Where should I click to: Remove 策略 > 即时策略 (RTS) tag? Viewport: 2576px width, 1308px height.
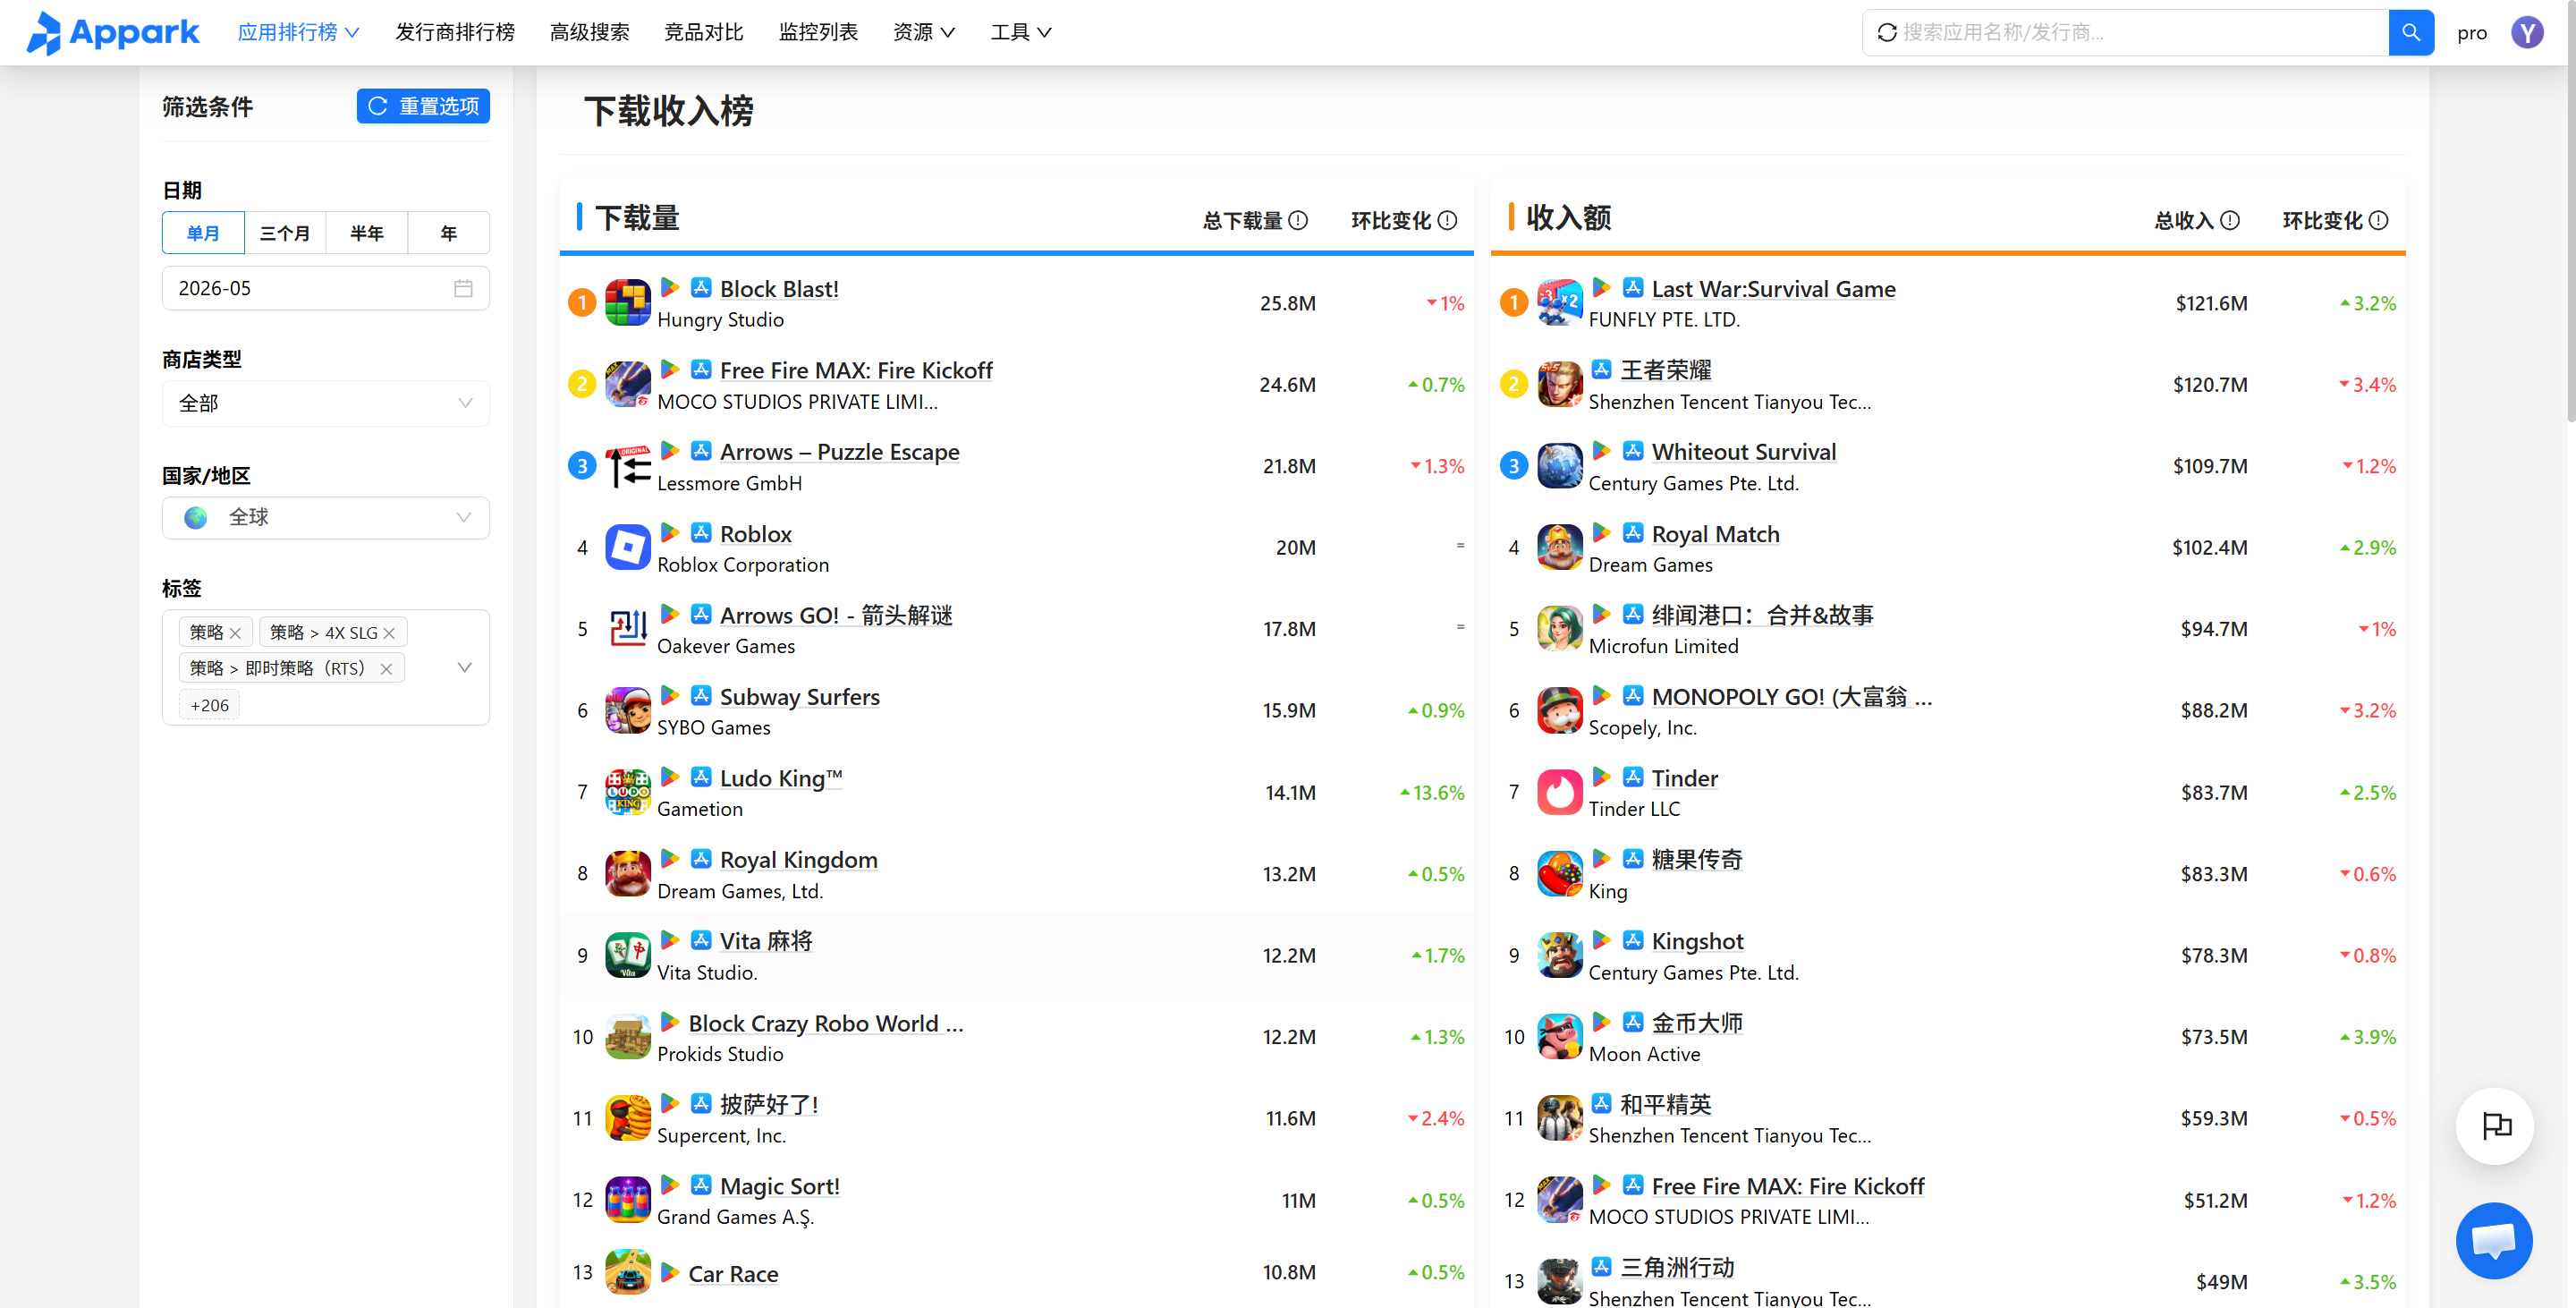[386, 669]
